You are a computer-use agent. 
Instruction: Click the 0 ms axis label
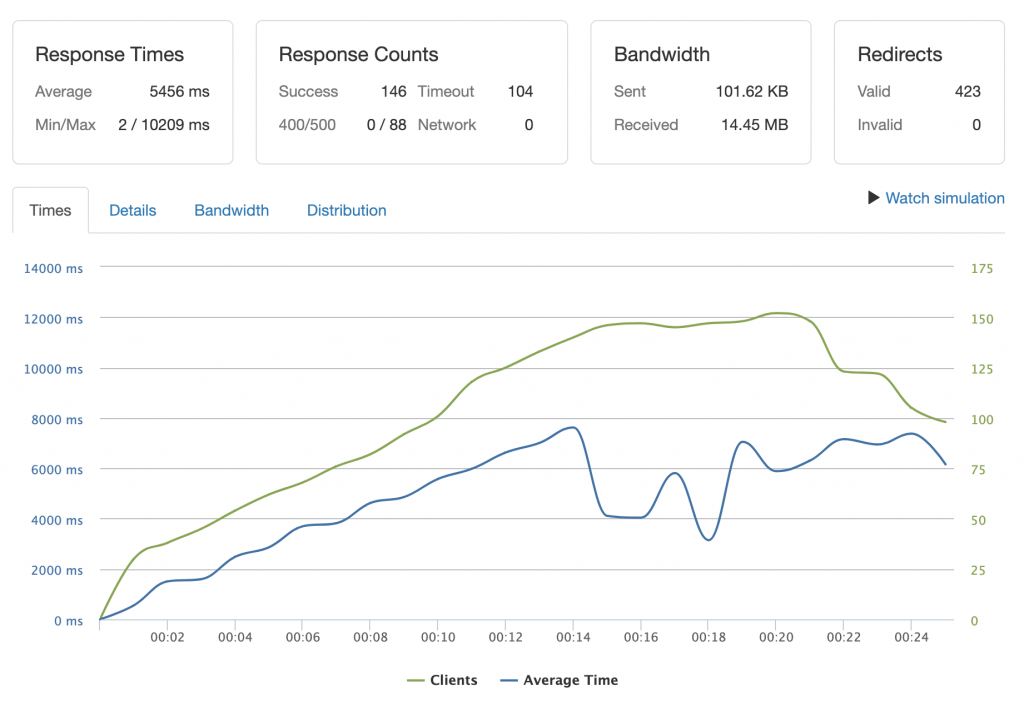coord(69,620)
